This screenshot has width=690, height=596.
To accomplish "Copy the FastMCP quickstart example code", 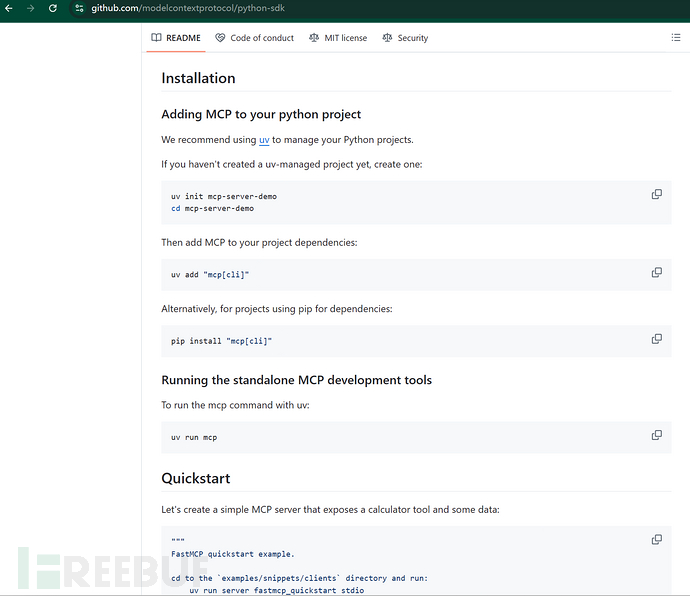I will coord(657,539).
